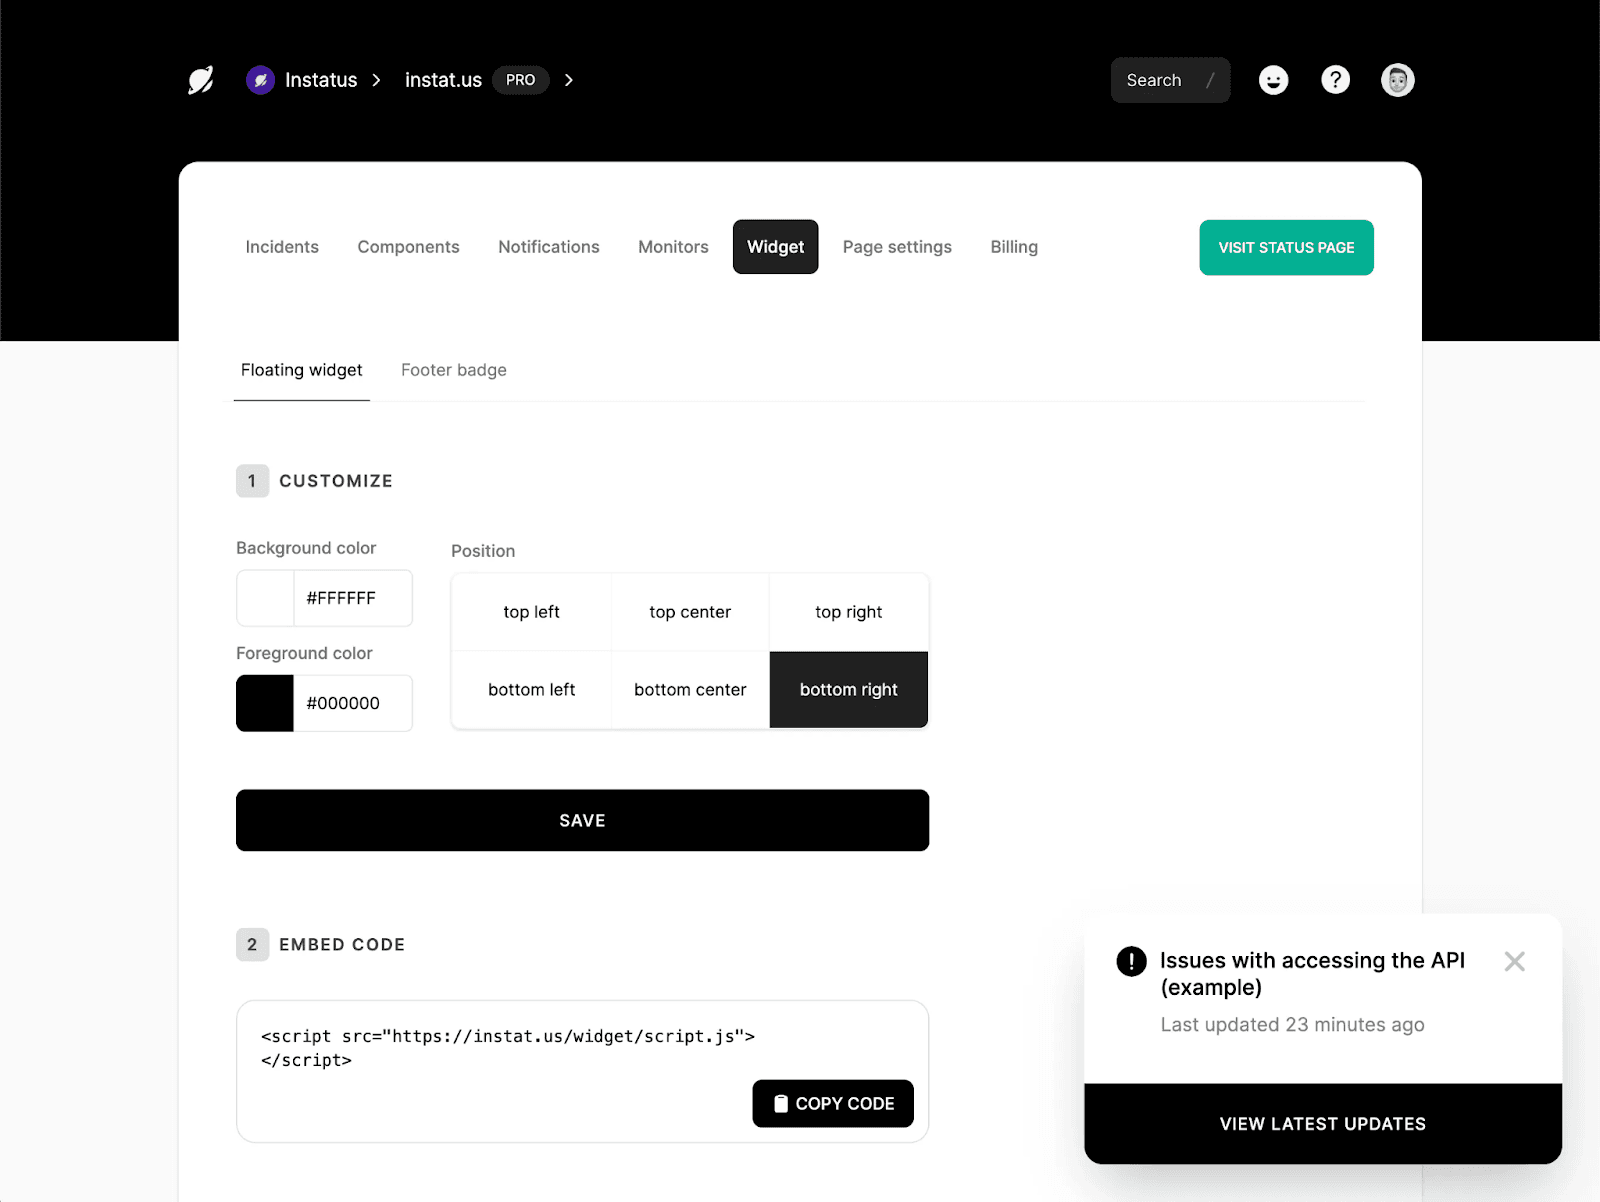Switch to the Footer badge sub-tab
The image size is (1600, 1202).
454,370
